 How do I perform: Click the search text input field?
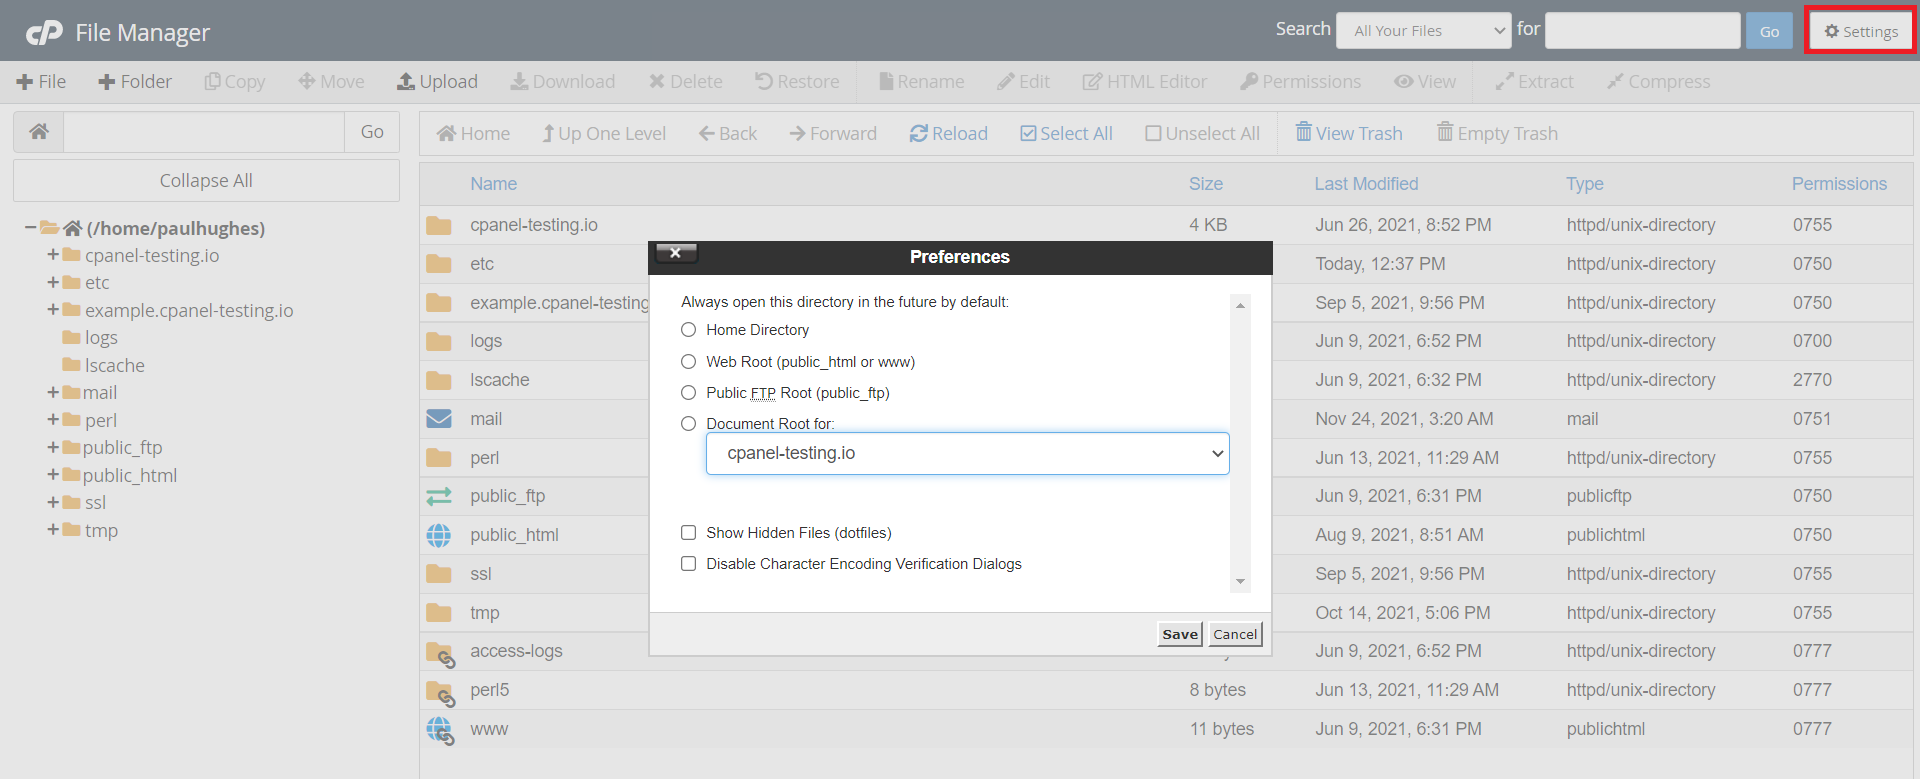(1642, 31)
